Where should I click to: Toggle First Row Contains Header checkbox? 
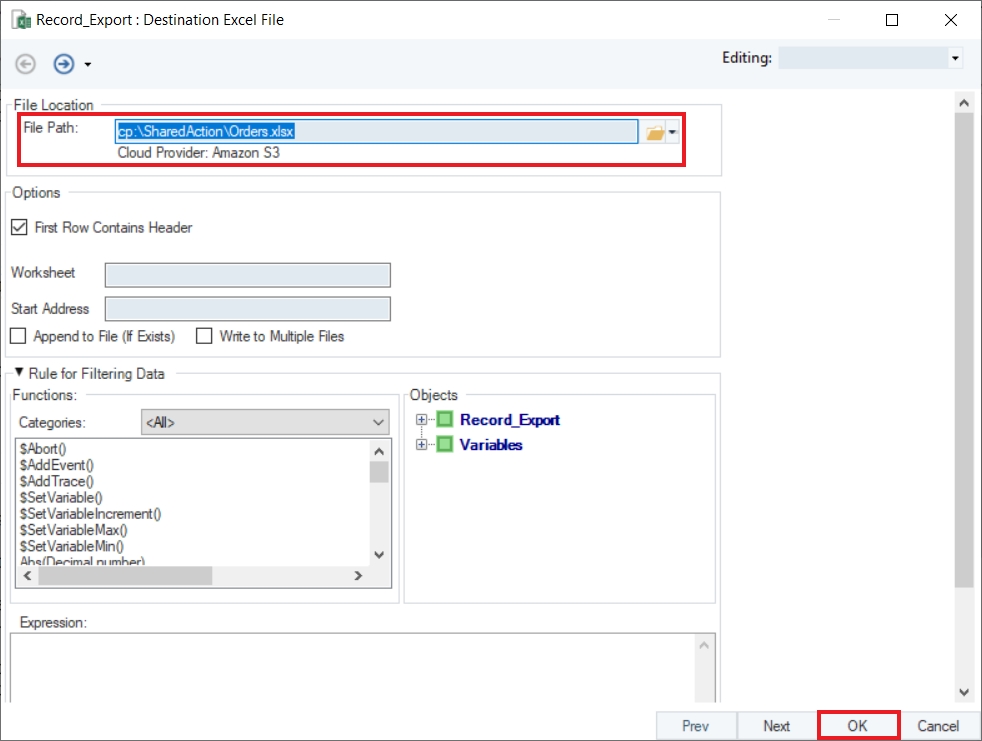point(19,228)
